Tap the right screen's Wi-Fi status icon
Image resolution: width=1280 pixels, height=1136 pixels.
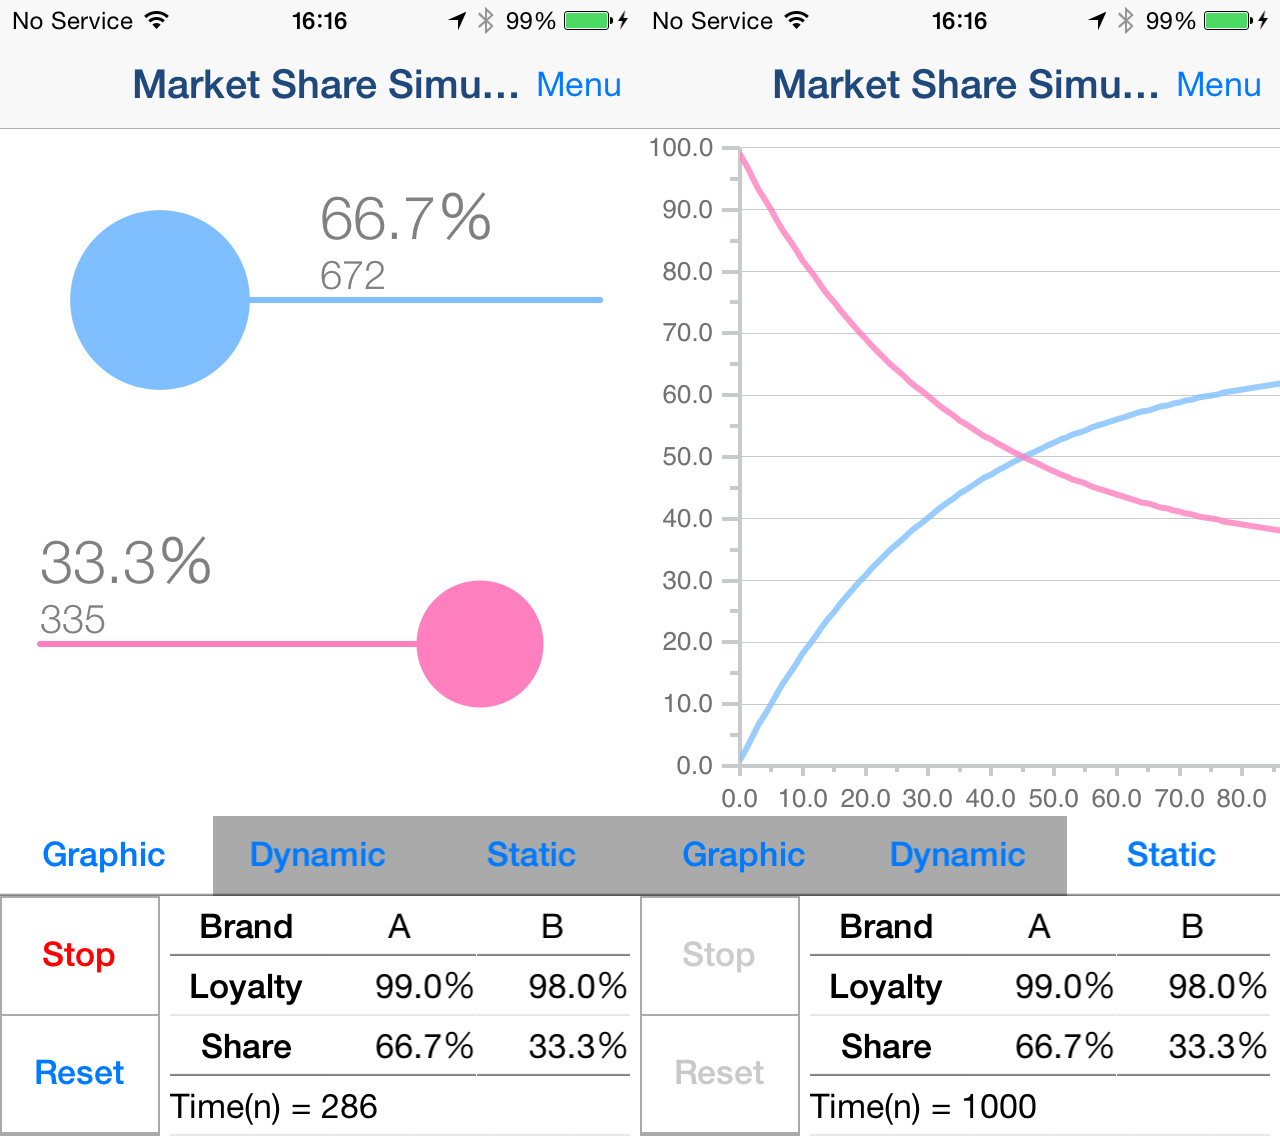click(796, 20)
